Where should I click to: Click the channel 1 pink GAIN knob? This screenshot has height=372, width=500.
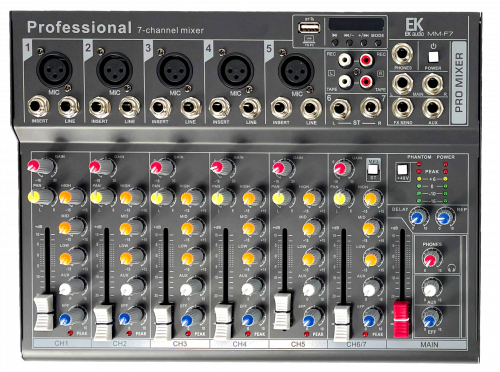(42, 166)
